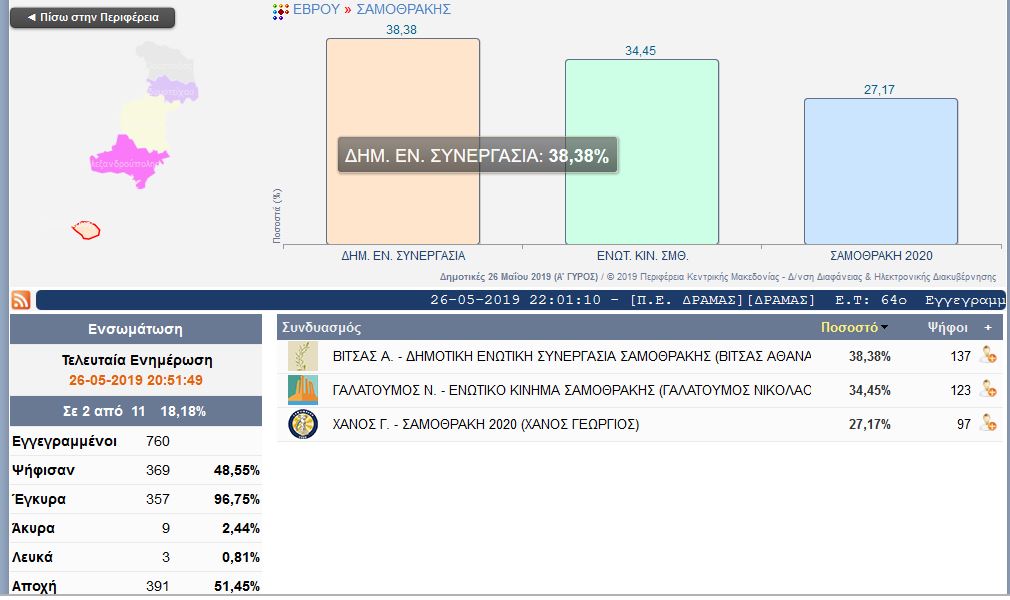Click the ΧΑΝΟΣ Σαμοθράκη 2020 round logo
The height and width of the screenshot is (600, 1010).
pyautogui.click(x=302, y=424)
